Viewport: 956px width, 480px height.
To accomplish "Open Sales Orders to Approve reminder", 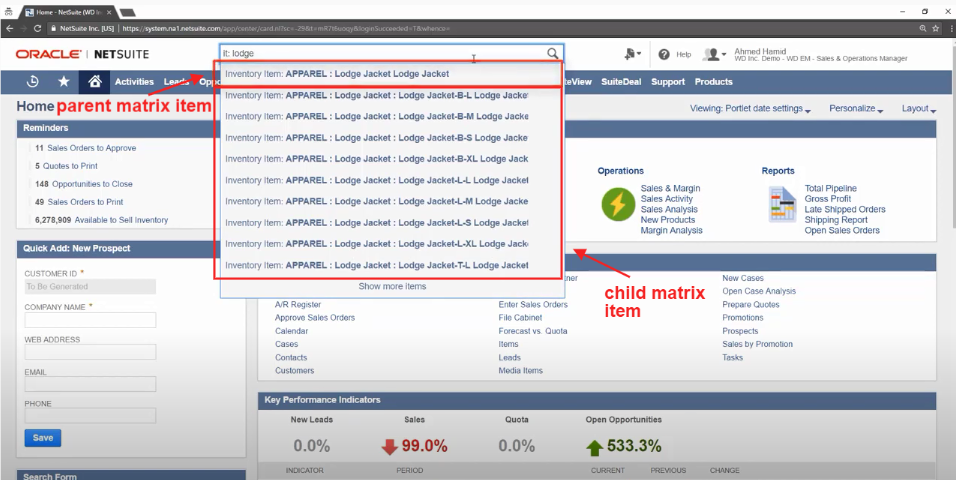I will point(91,148).
